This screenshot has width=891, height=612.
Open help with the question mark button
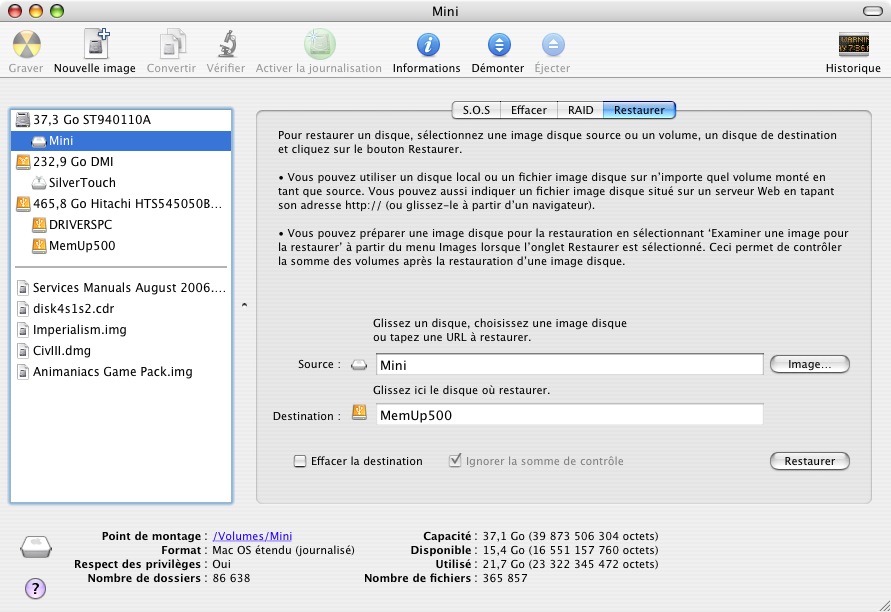(x=35, y=588)
